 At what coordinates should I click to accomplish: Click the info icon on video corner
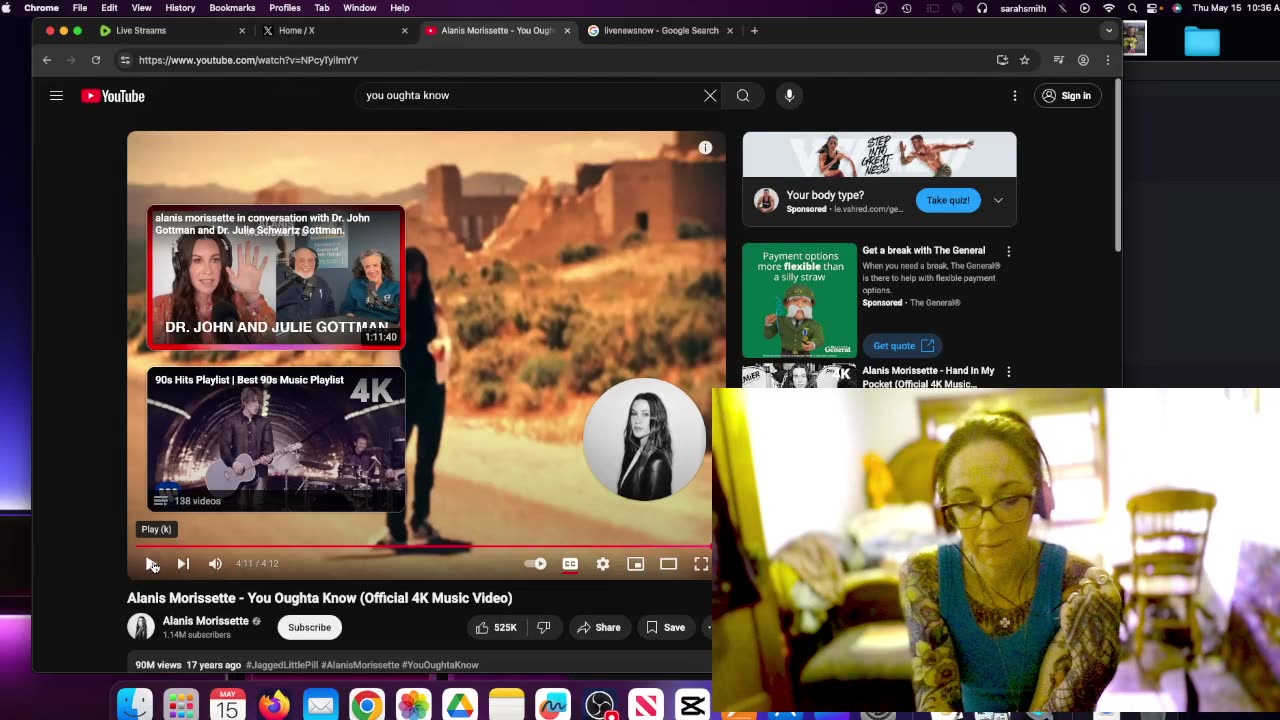(x=705, y=148)
